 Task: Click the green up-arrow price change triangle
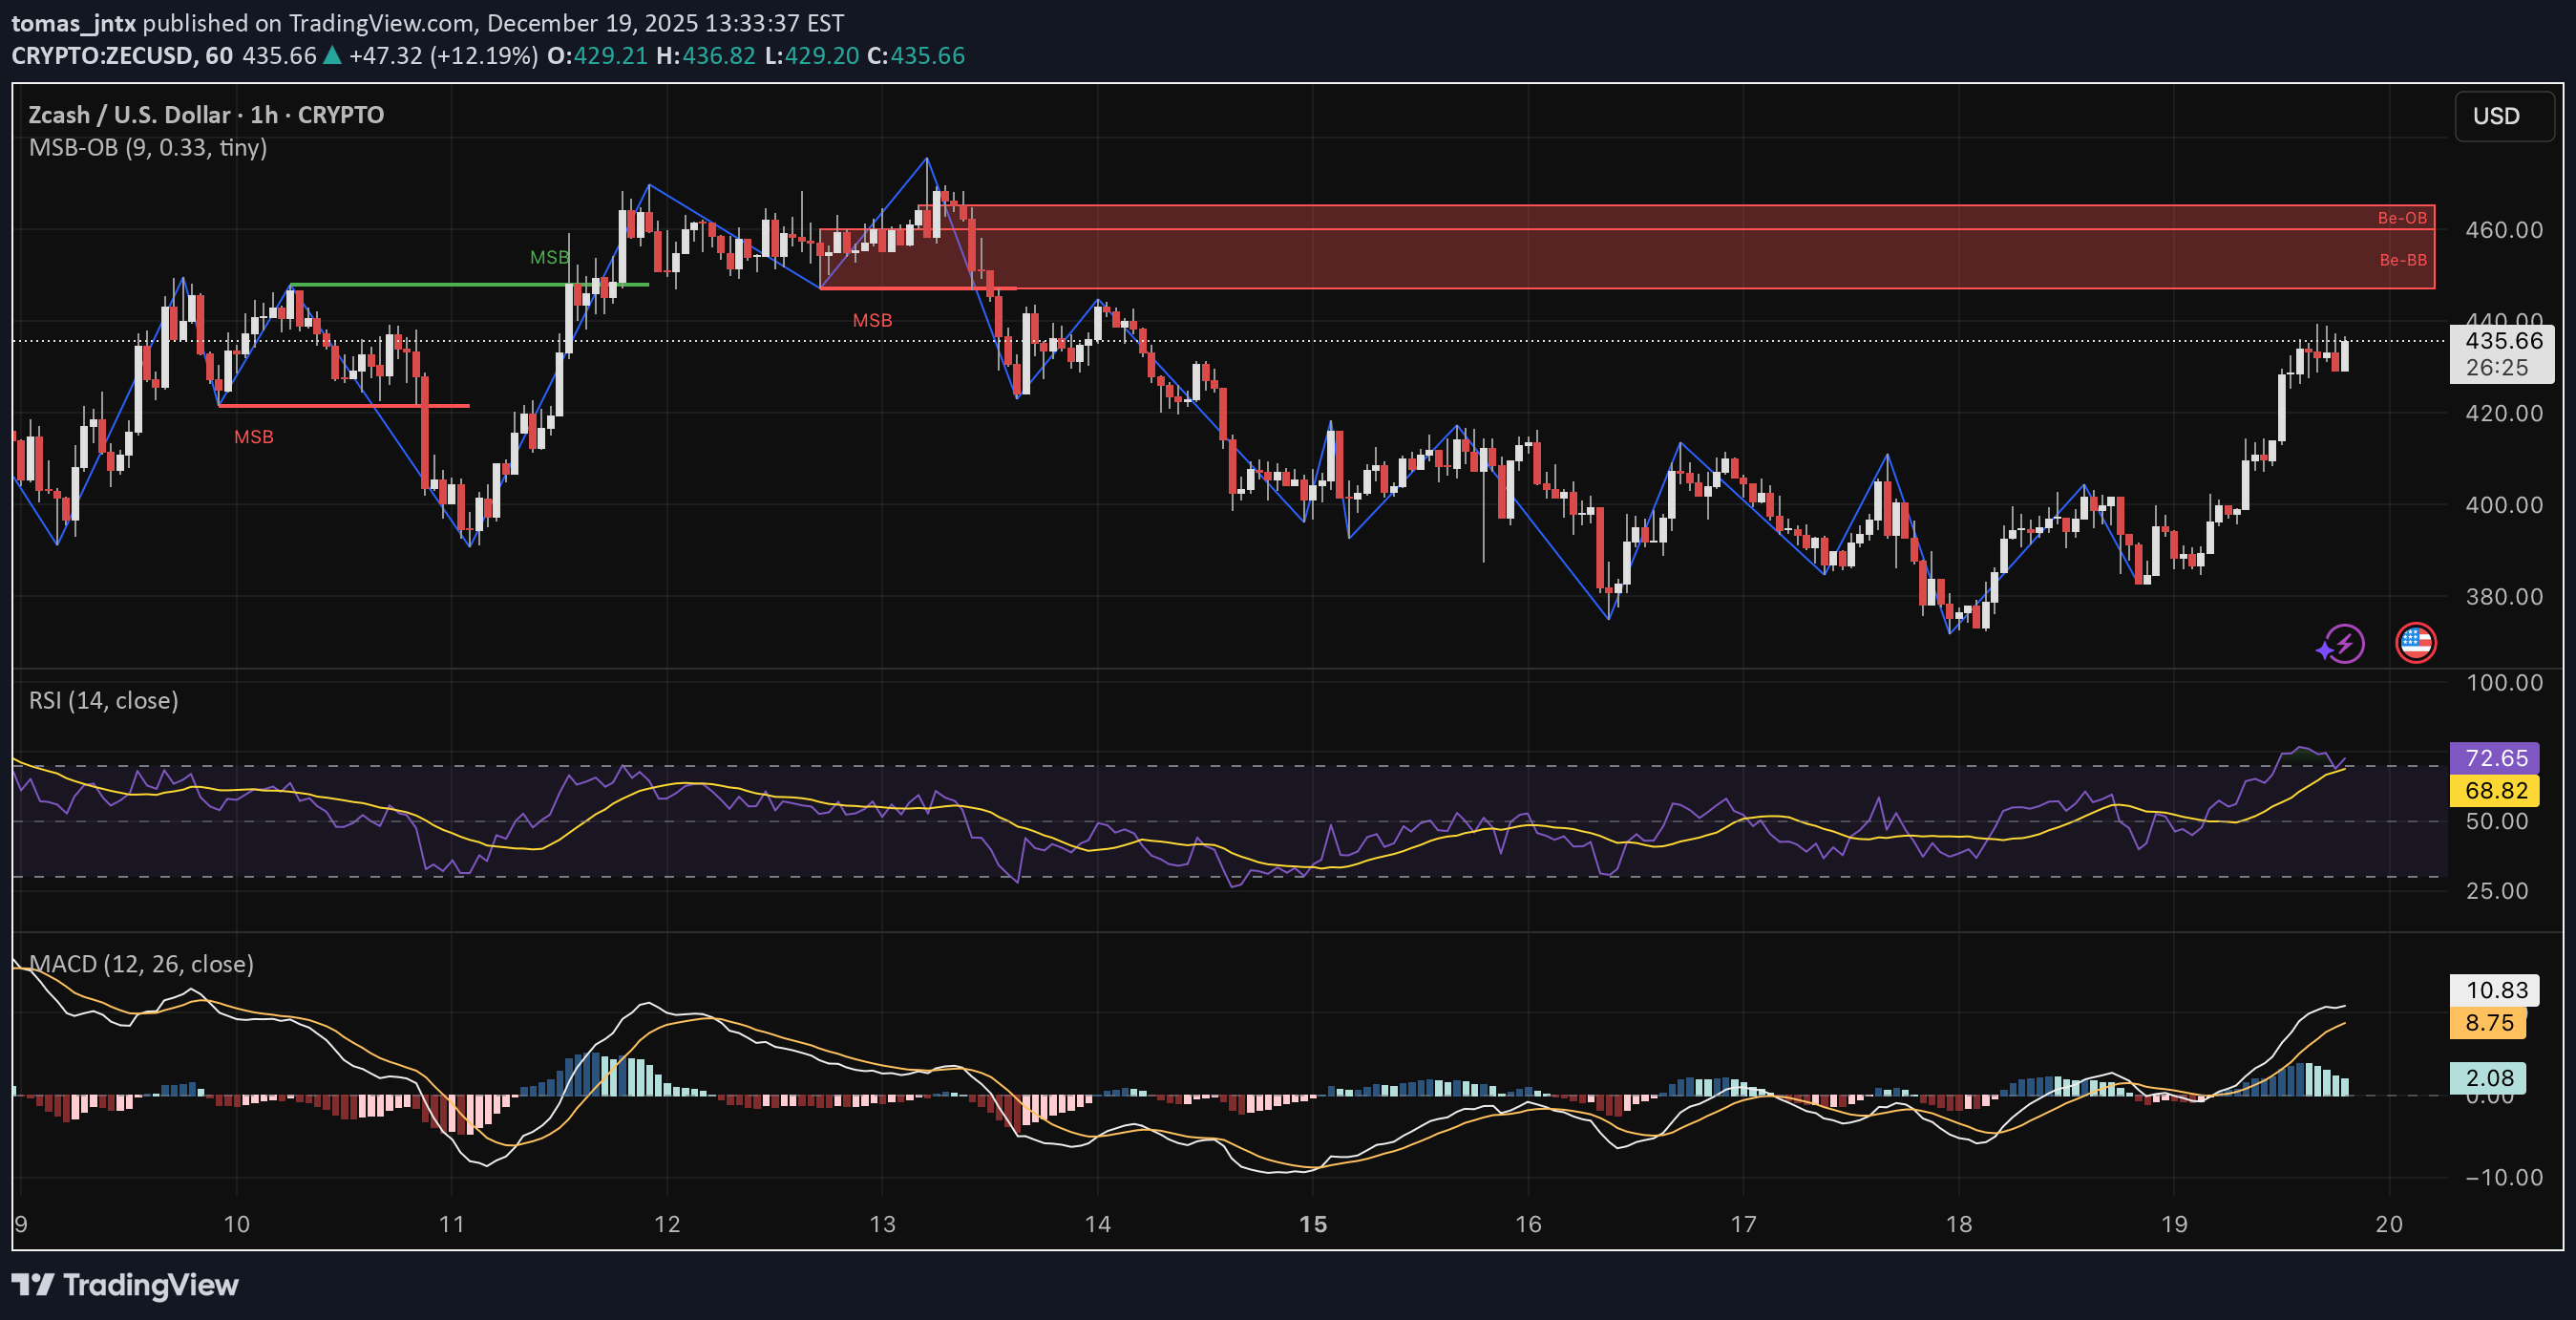(x=330, y=56)
